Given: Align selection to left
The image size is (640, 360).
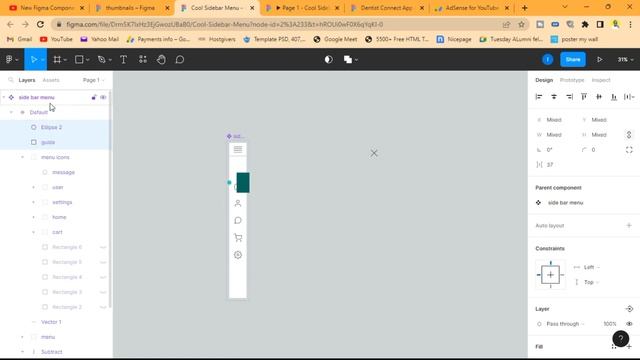Looking at the screenshot, I should pos(539,97).
